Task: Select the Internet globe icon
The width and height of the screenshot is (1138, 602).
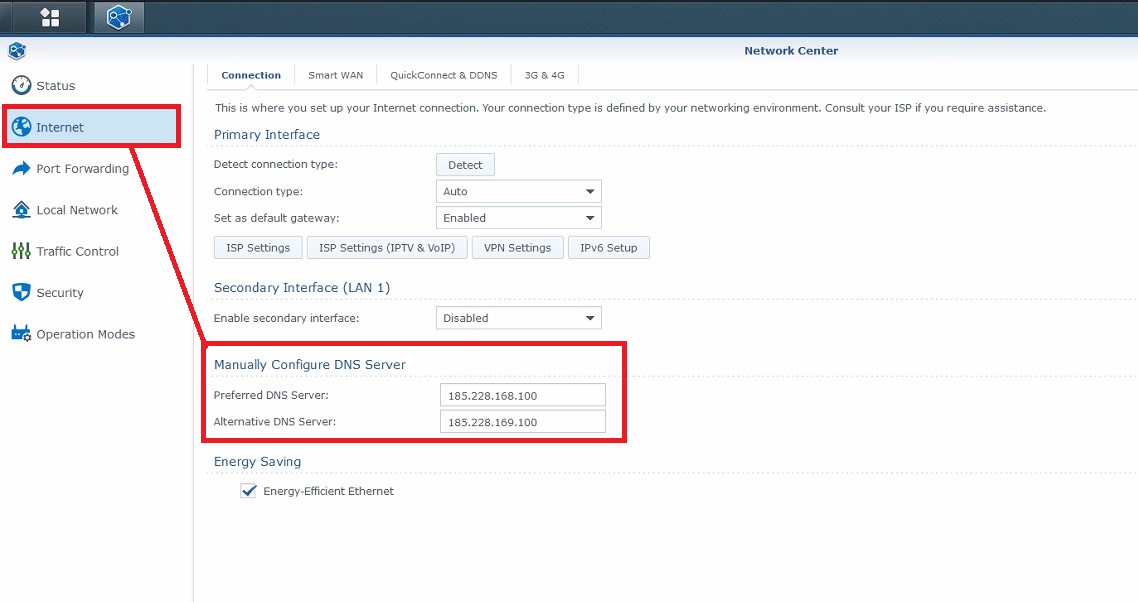Action: pos(21,127)
